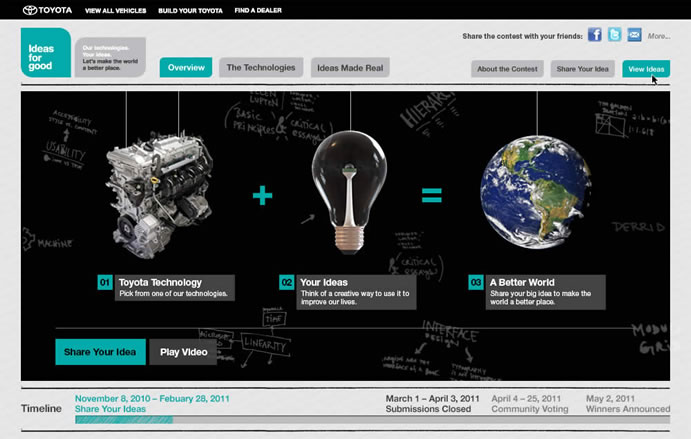691x439 pixels.
Task: Open View All Vehicles menu
Action: [115, 11]
